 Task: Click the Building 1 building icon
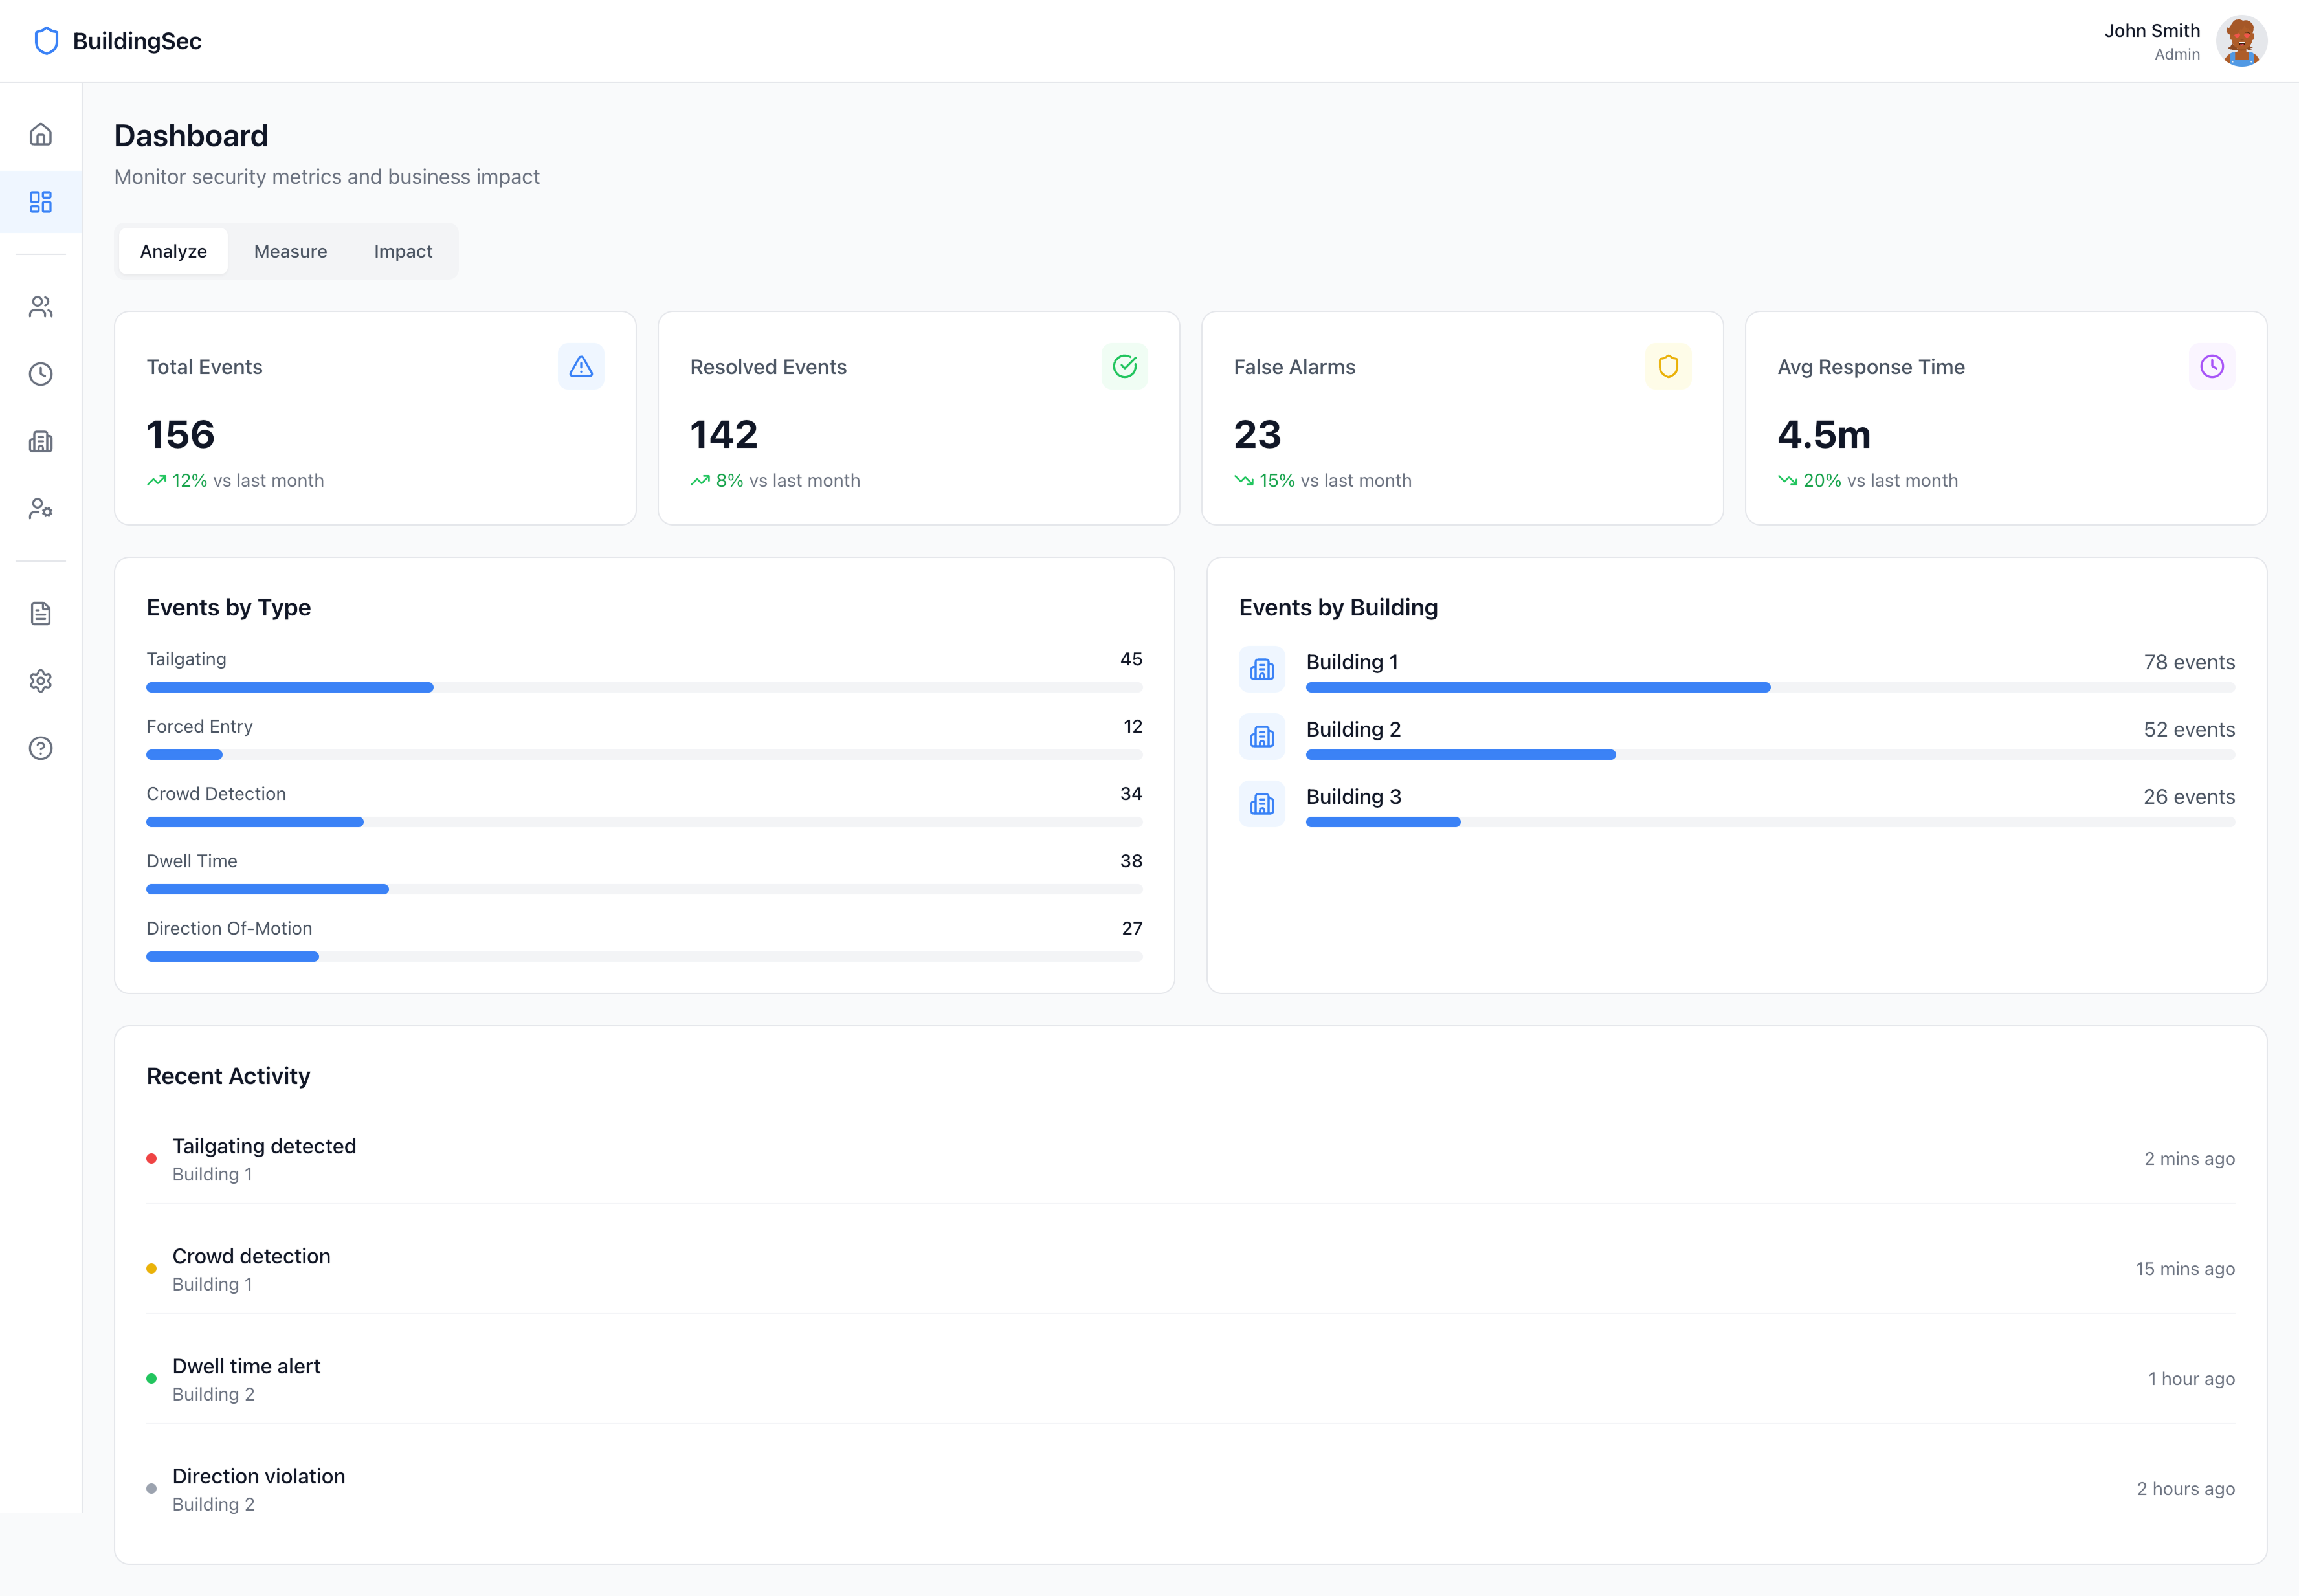coord(1262,669)
